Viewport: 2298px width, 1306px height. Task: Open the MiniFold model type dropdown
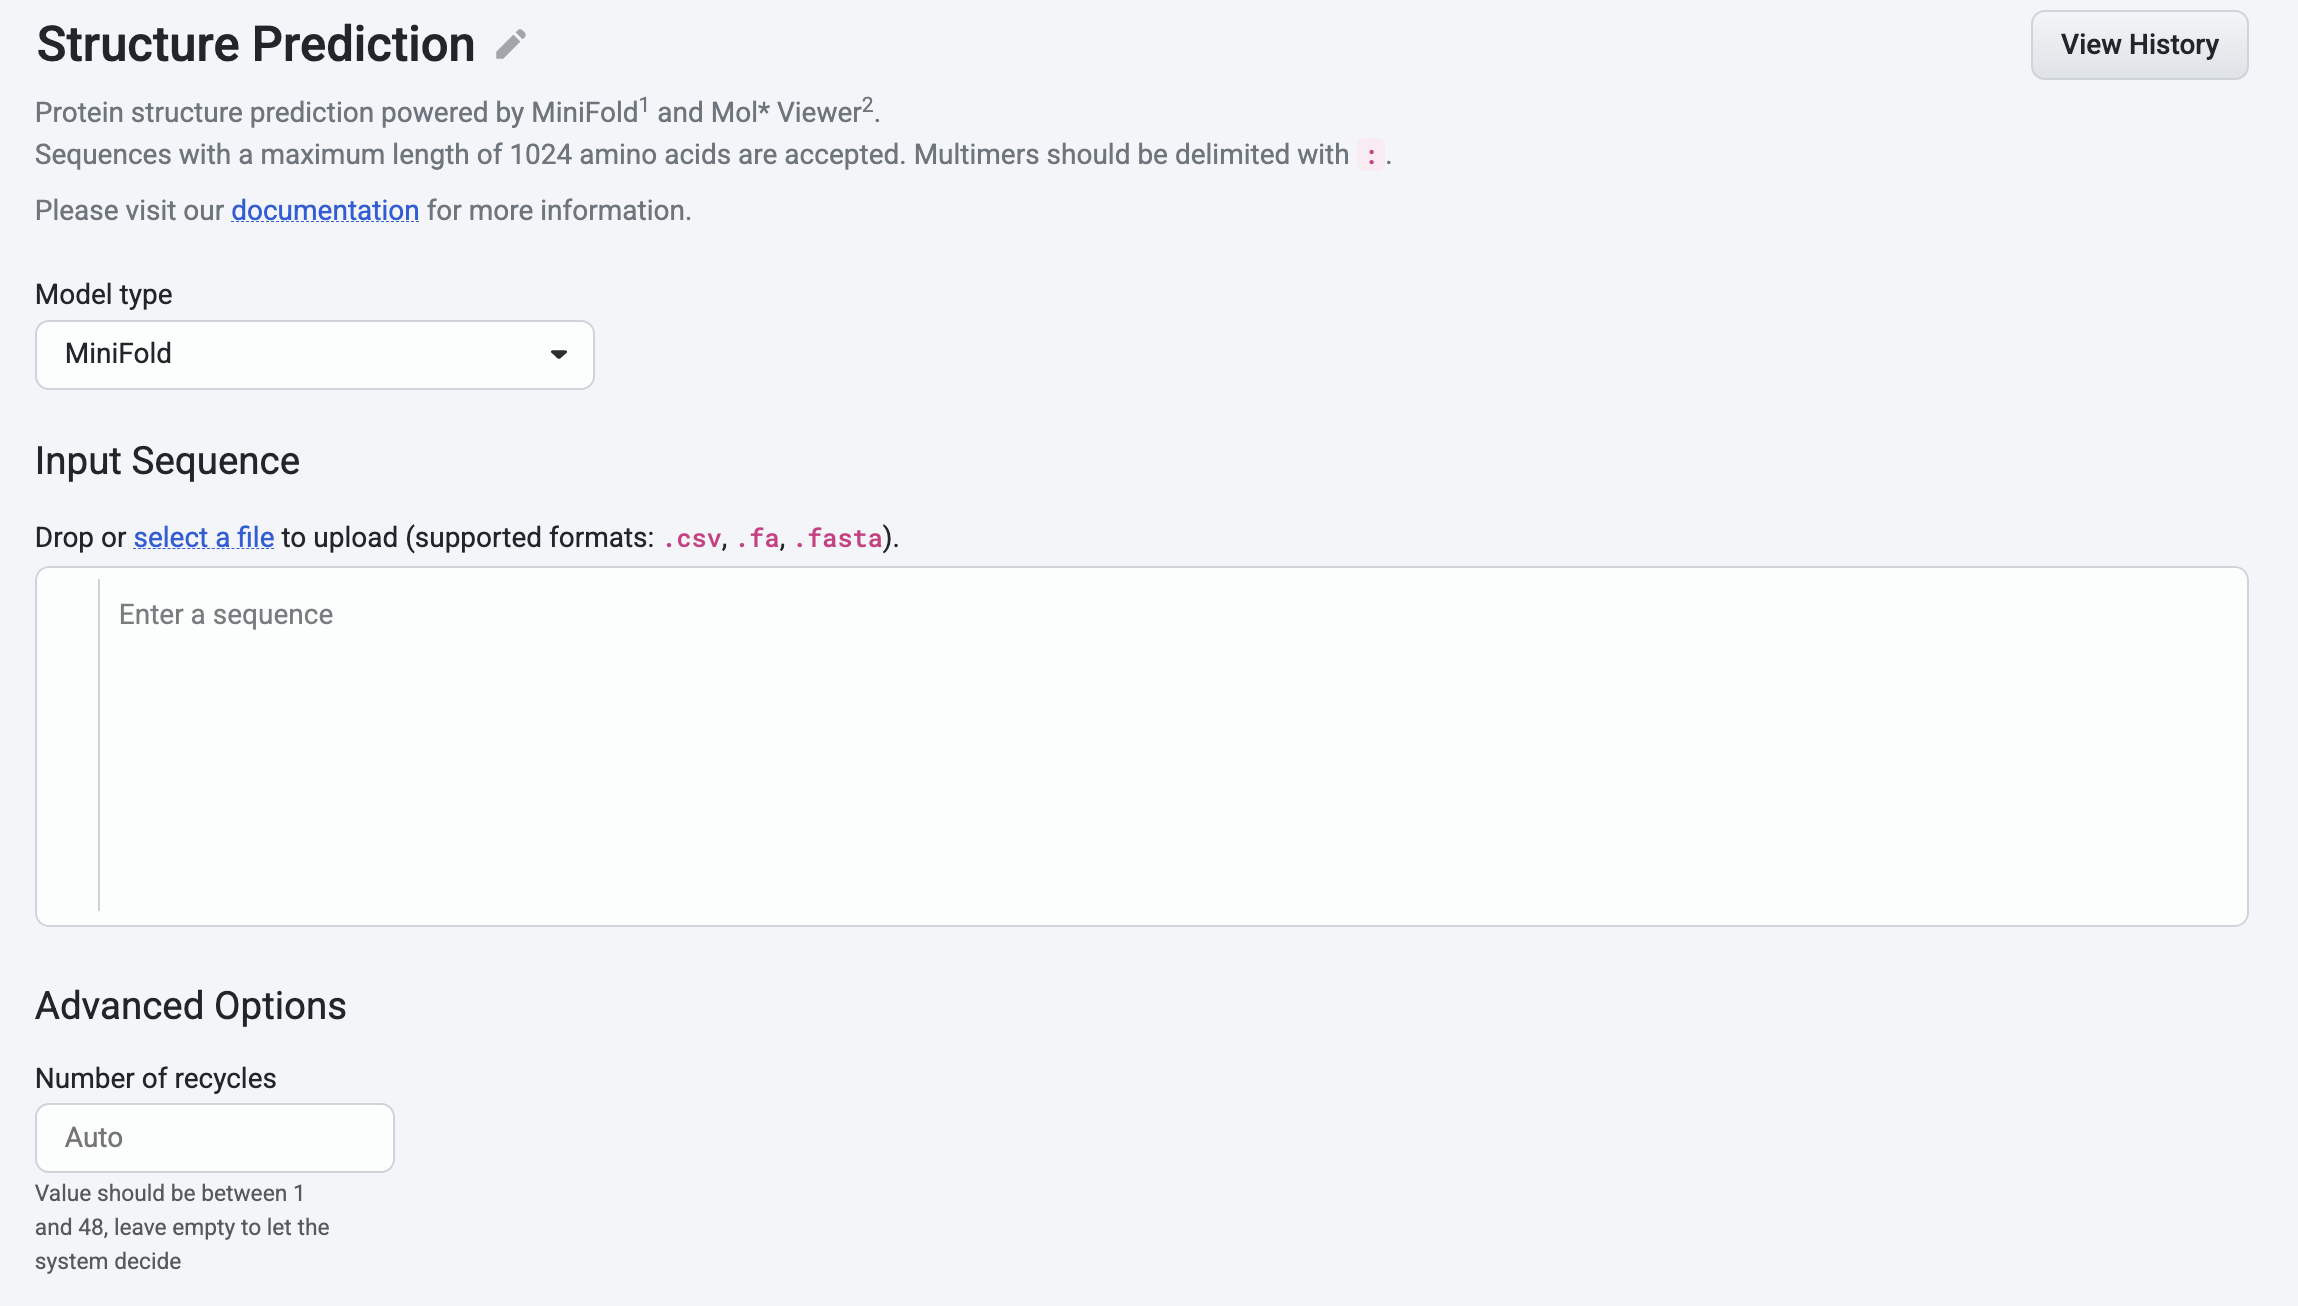[x=315, y=355]
